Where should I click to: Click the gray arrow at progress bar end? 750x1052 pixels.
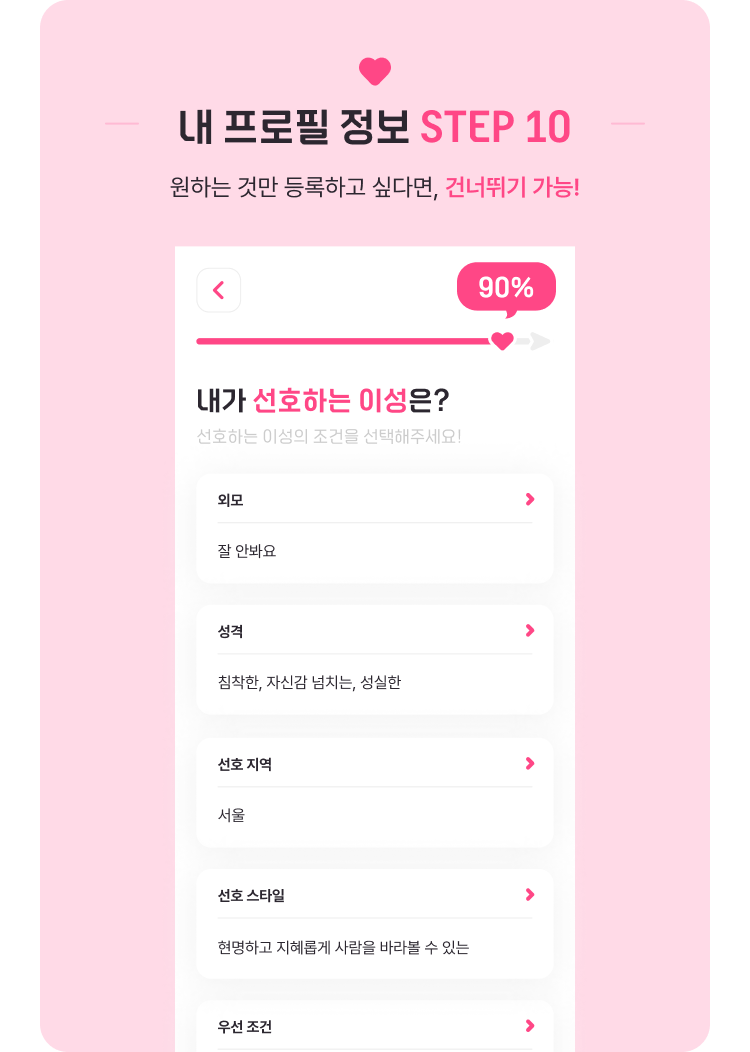(x=539, y=341)
